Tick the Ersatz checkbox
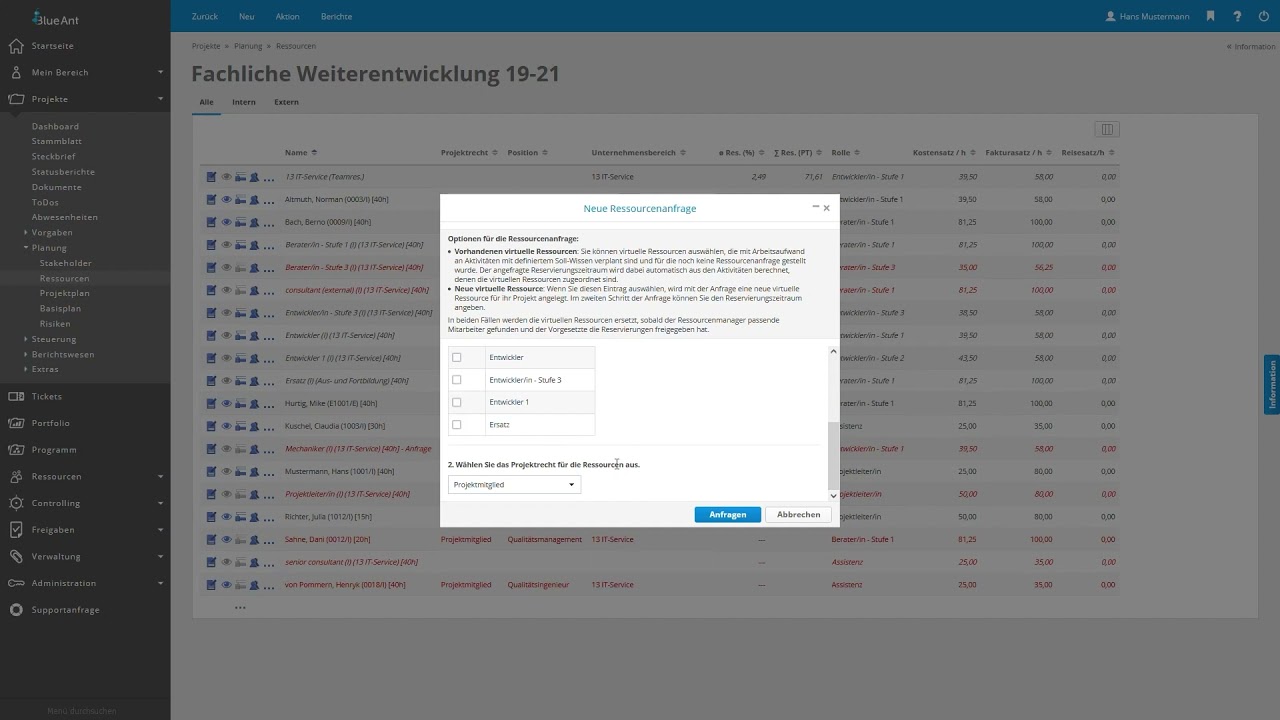 tap(457, 425)
